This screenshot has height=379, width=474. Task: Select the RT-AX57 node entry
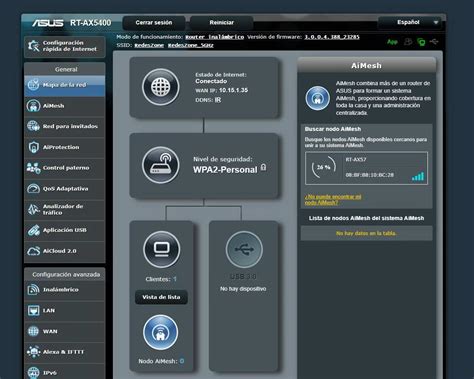tap(366, 168)
